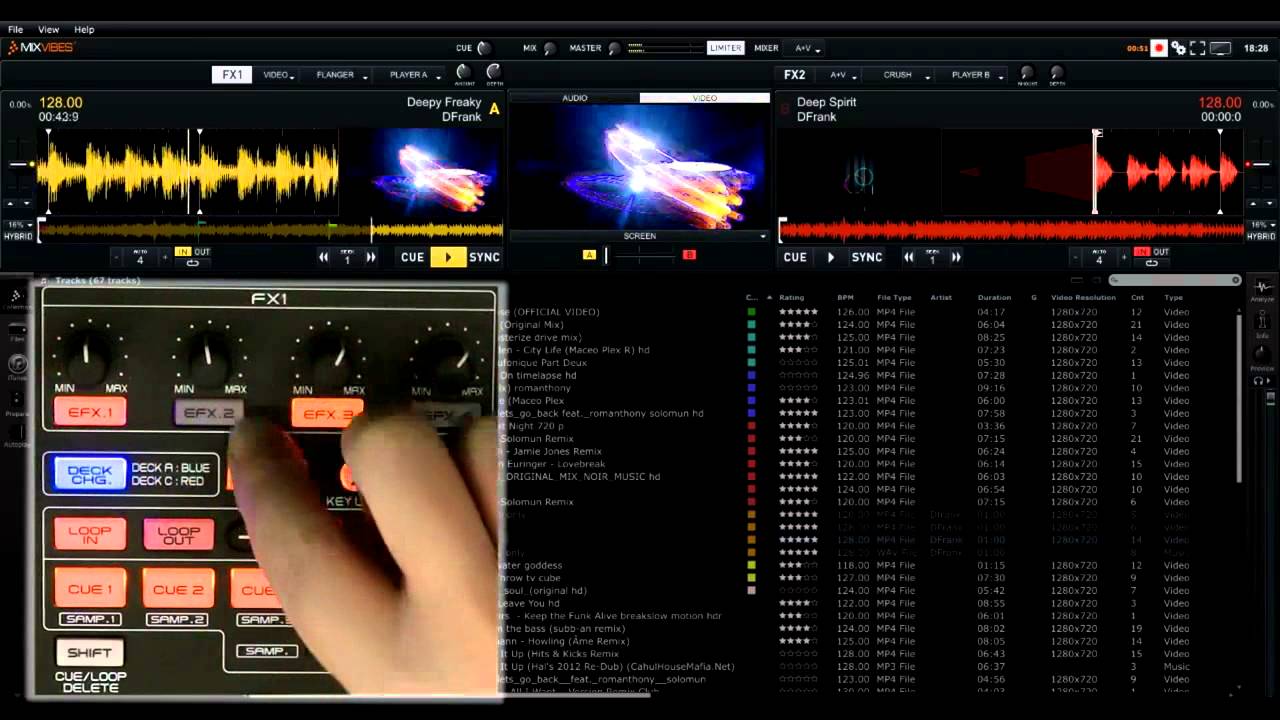Viewport: 1280px width, 720px height.
Task: Open the File menu
Action: pos(16,30)
